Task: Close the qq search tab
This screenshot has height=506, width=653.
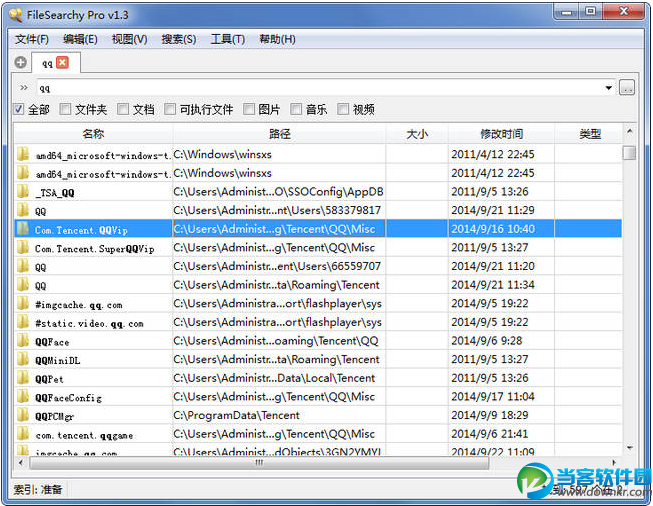Action: (x=62, y=62)
